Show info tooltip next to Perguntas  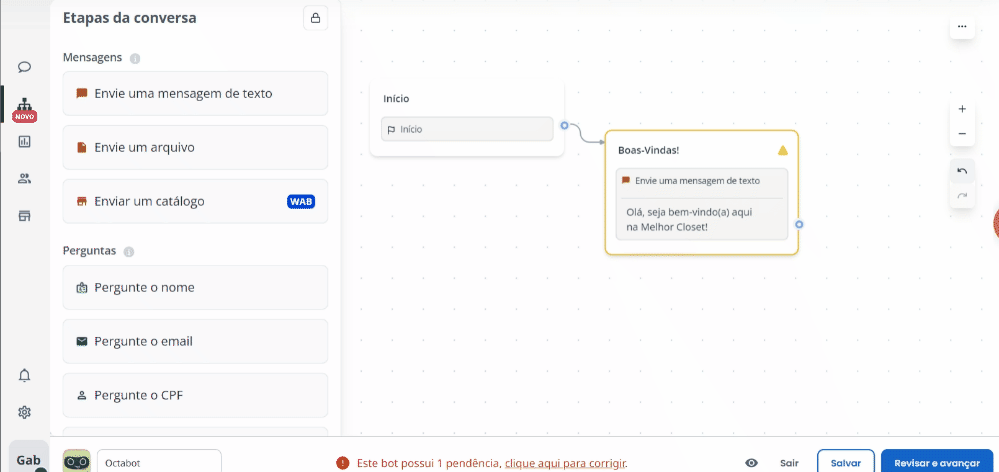click(x=129, y=252)
